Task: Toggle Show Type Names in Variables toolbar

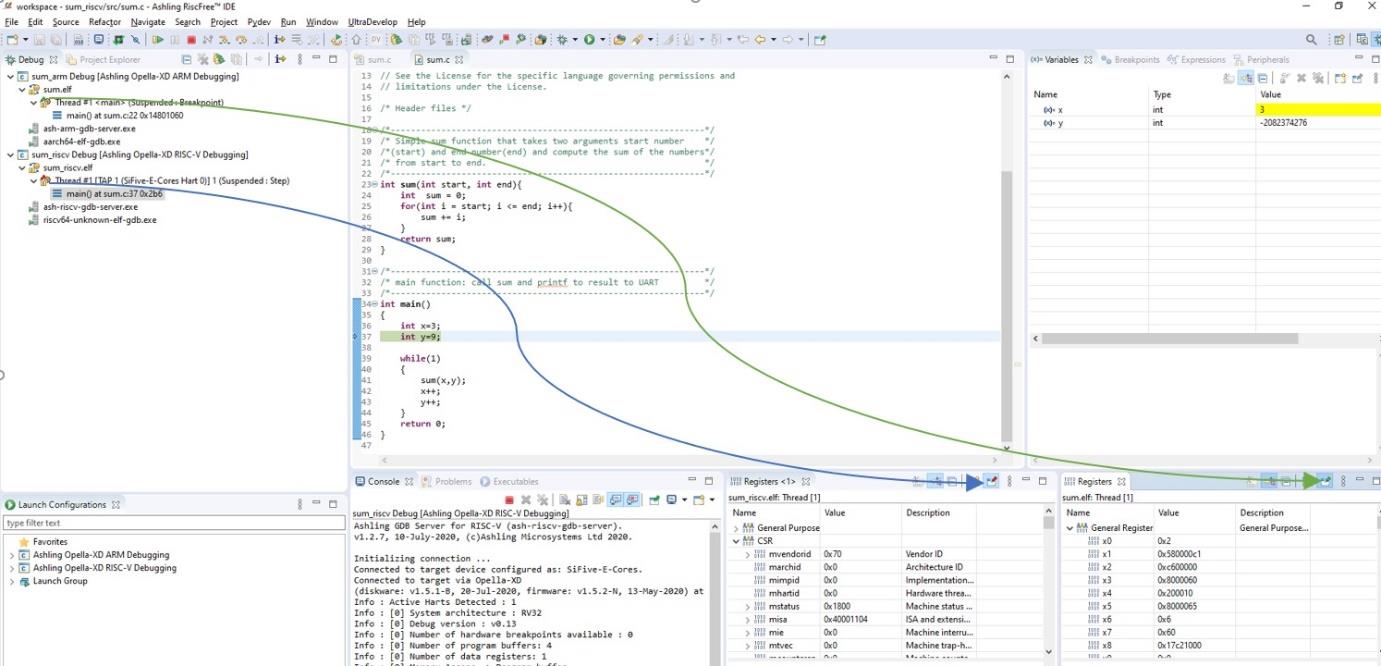Action: point(1227,78)
